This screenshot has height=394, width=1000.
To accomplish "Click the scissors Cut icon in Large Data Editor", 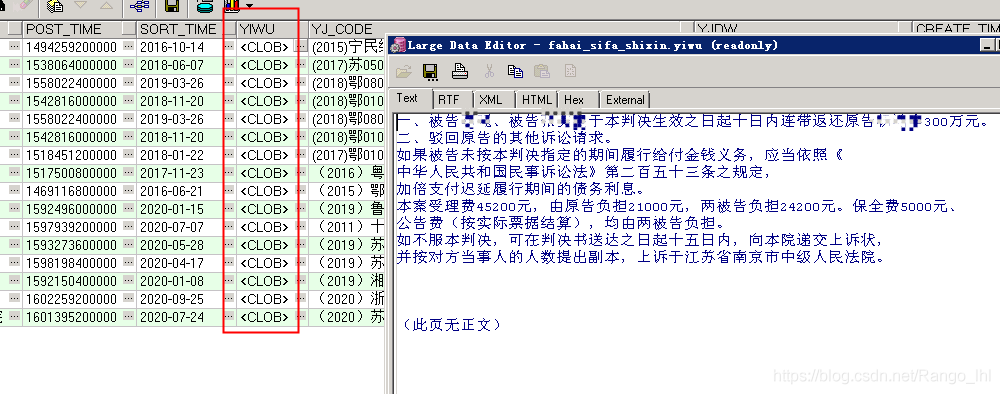I will coord(489,71).
